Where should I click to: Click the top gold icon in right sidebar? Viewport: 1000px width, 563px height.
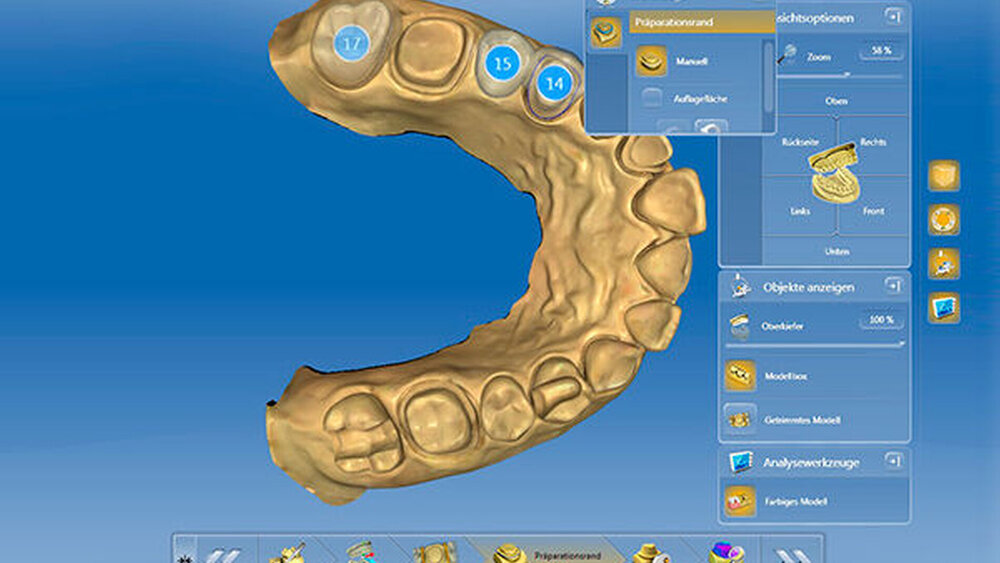coord(943,176)
